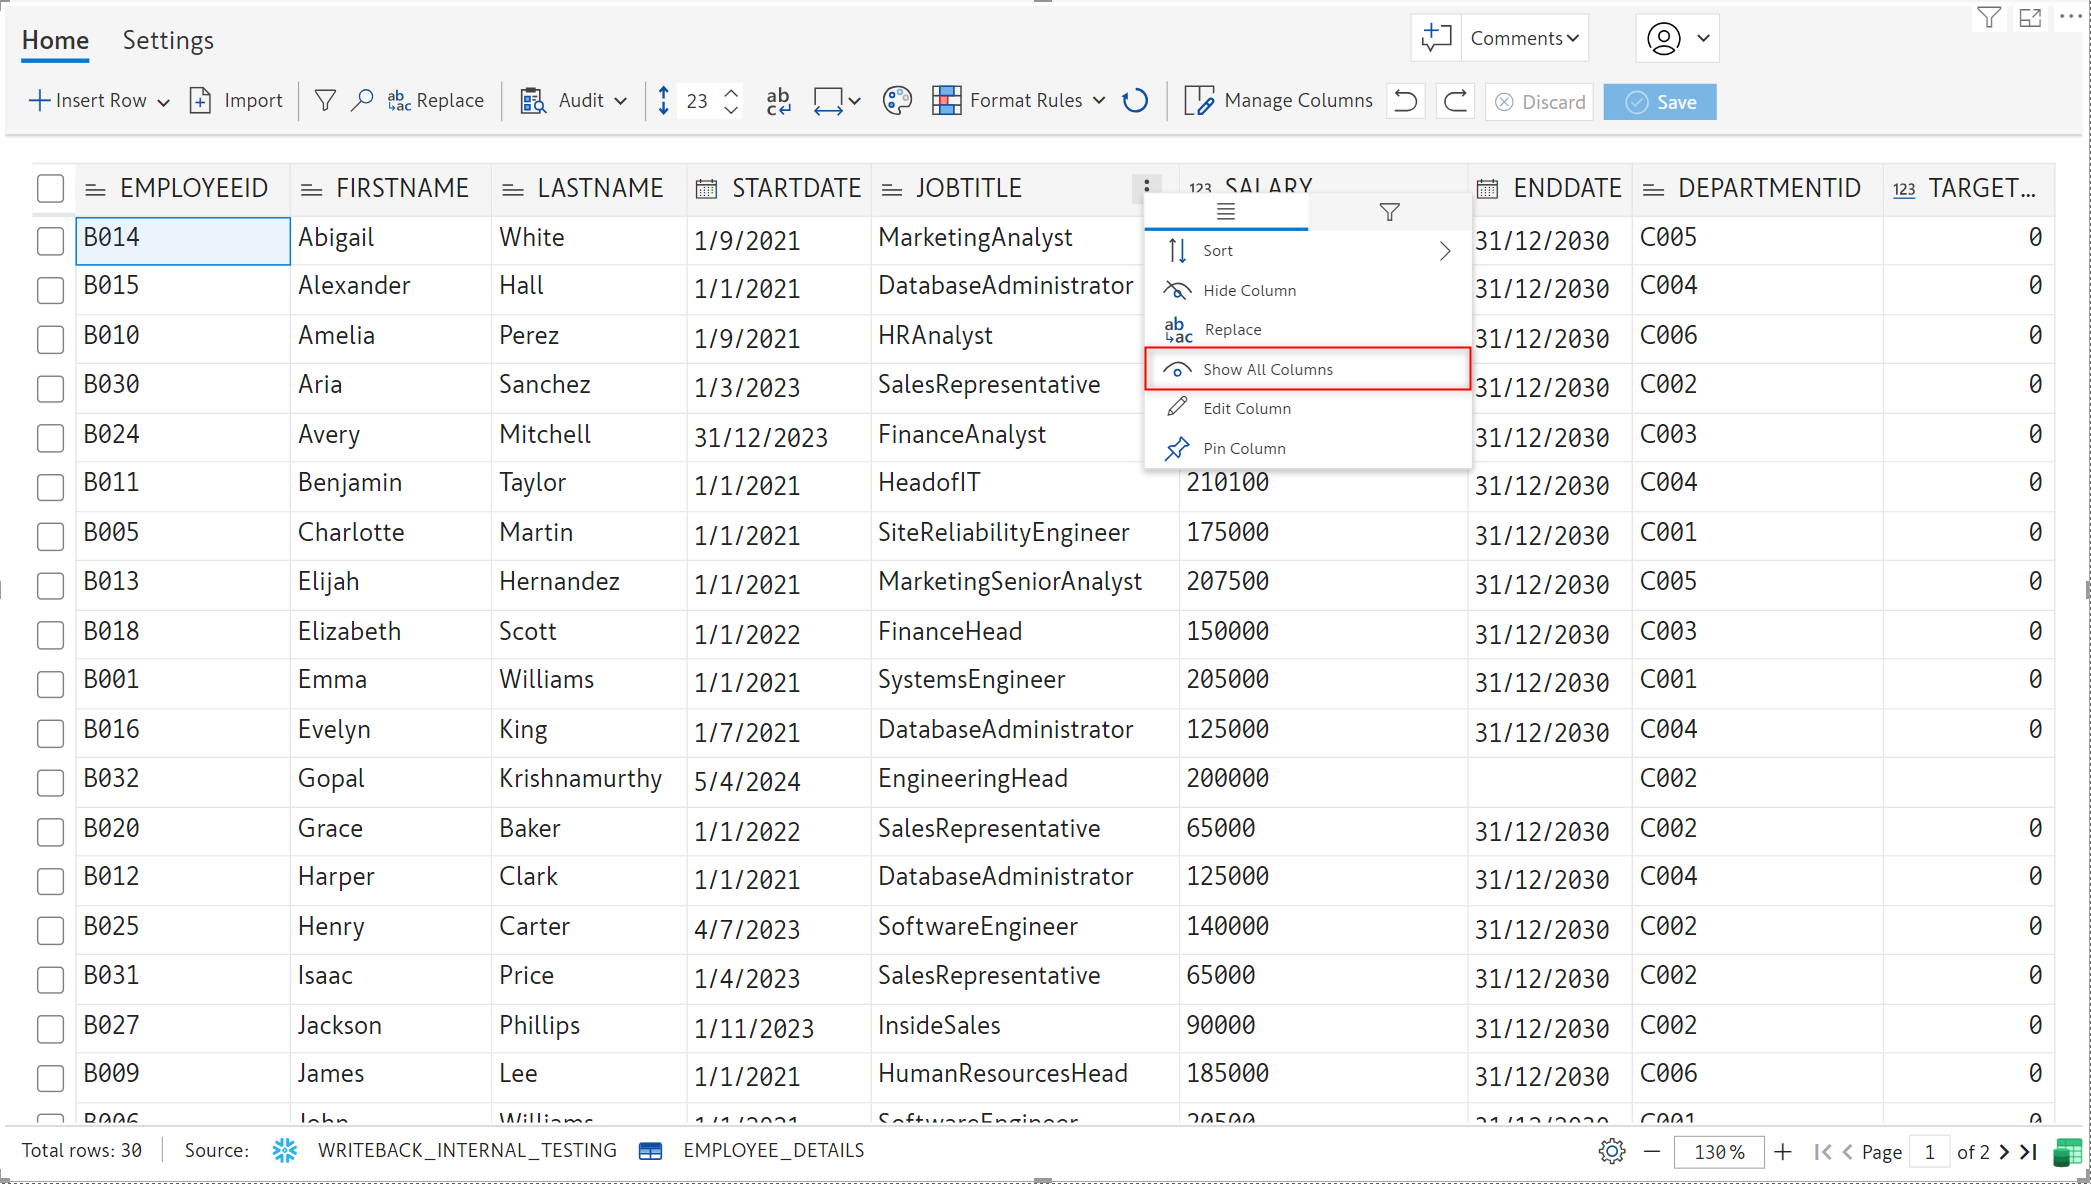This screenshot has width=2091, height=1184.
Task: Click the JOBTITLE column three-dot menu icon
Action: (x=1146, y=187)
